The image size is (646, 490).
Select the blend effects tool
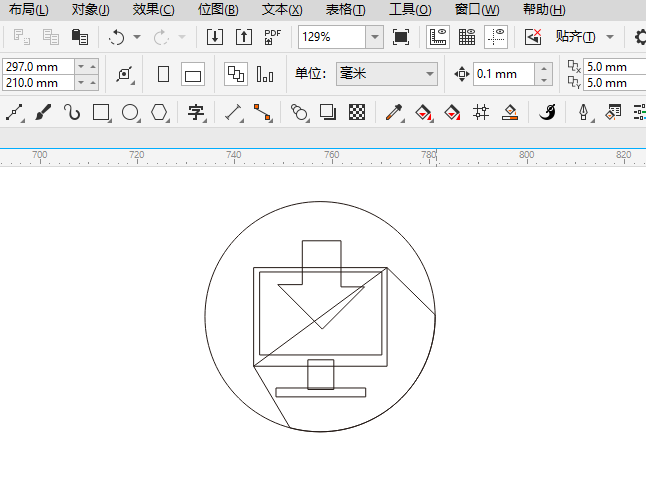[300, 112]
